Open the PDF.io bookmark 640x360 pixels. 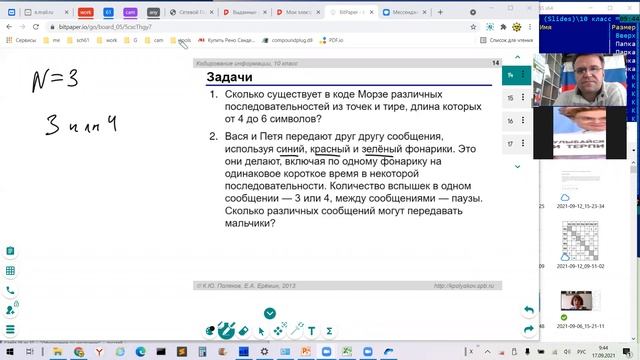[x=332, y=40]
